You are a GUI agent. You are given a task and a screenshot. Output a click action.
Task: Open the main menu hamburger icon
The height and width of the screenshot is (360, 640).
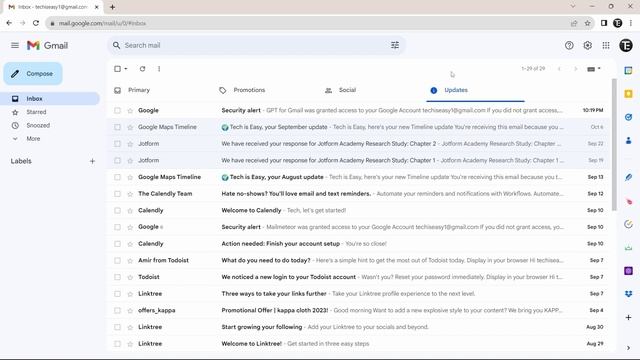pyautogui.click(x=15, y=45)
